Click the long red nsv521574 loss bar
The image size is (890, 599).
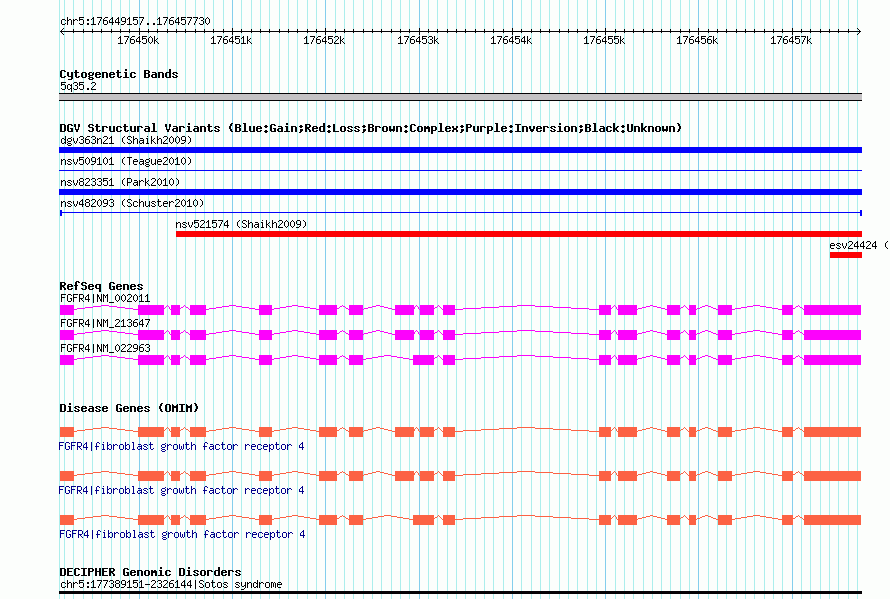[519, 234]
